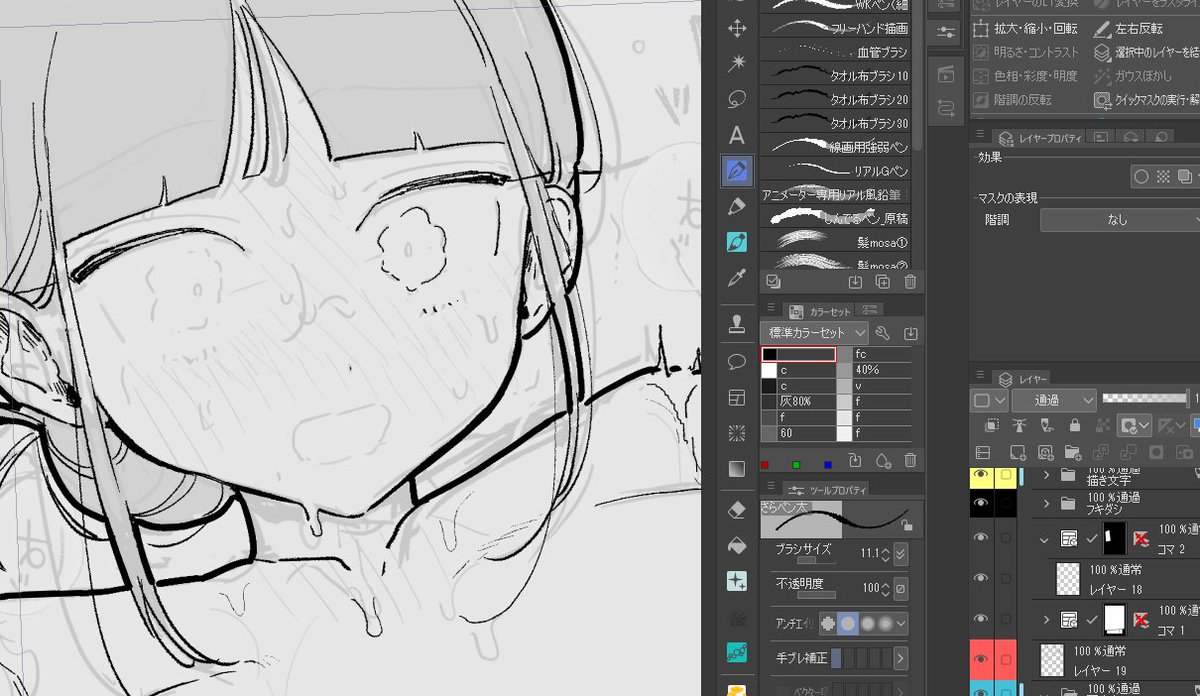Click the 血管ブラシ brush

coord(838,52)
